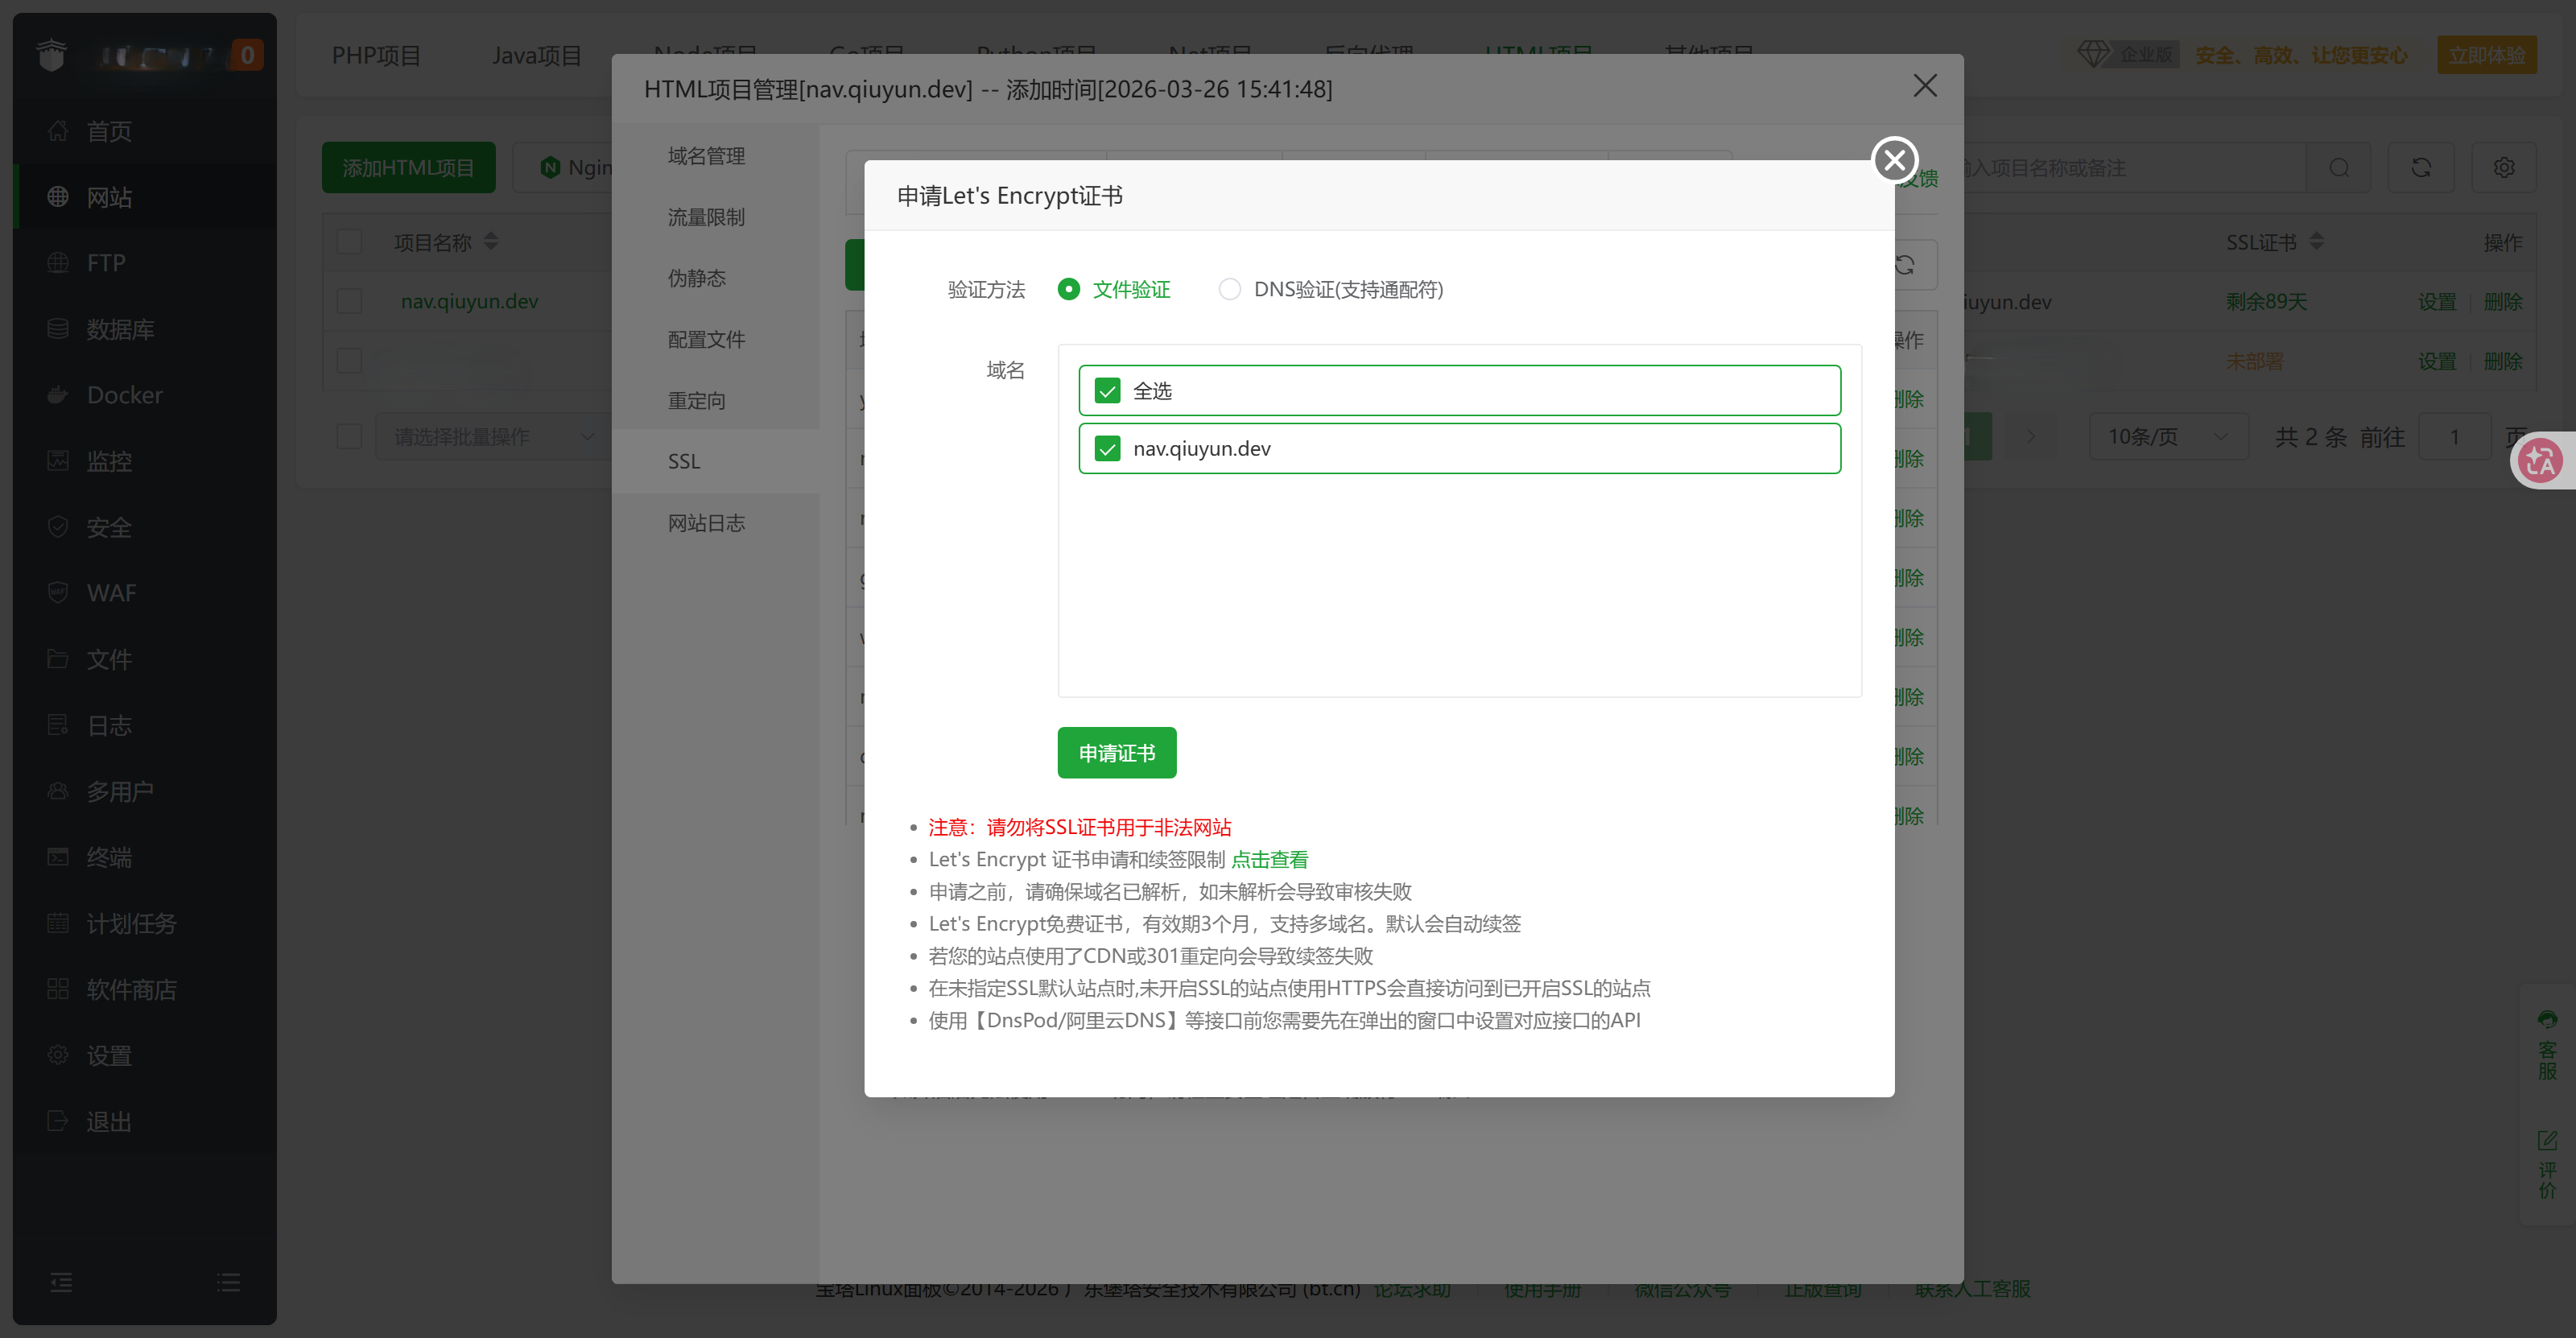Click the sort arrows on the SSL证书 column
The height and width of the screenshot is (1338, 2576).
[2318, 241]
